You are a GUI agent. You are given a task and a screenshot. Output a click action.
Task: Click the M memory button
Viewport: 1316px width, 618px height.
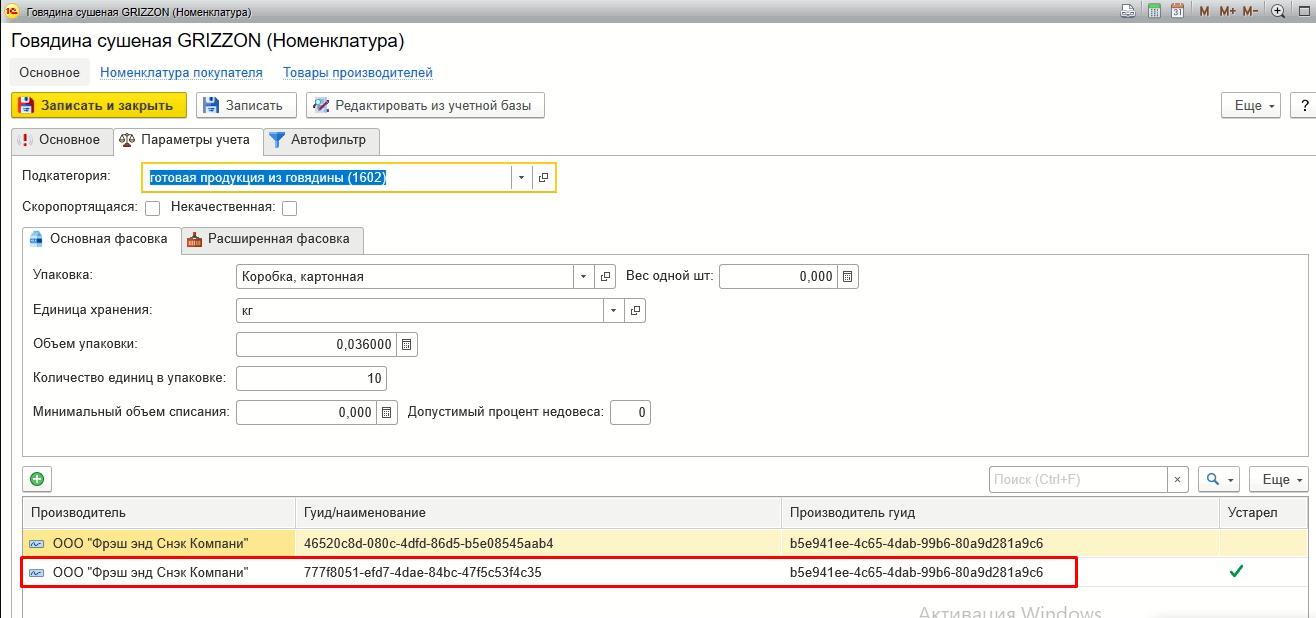click(1204, 11)
